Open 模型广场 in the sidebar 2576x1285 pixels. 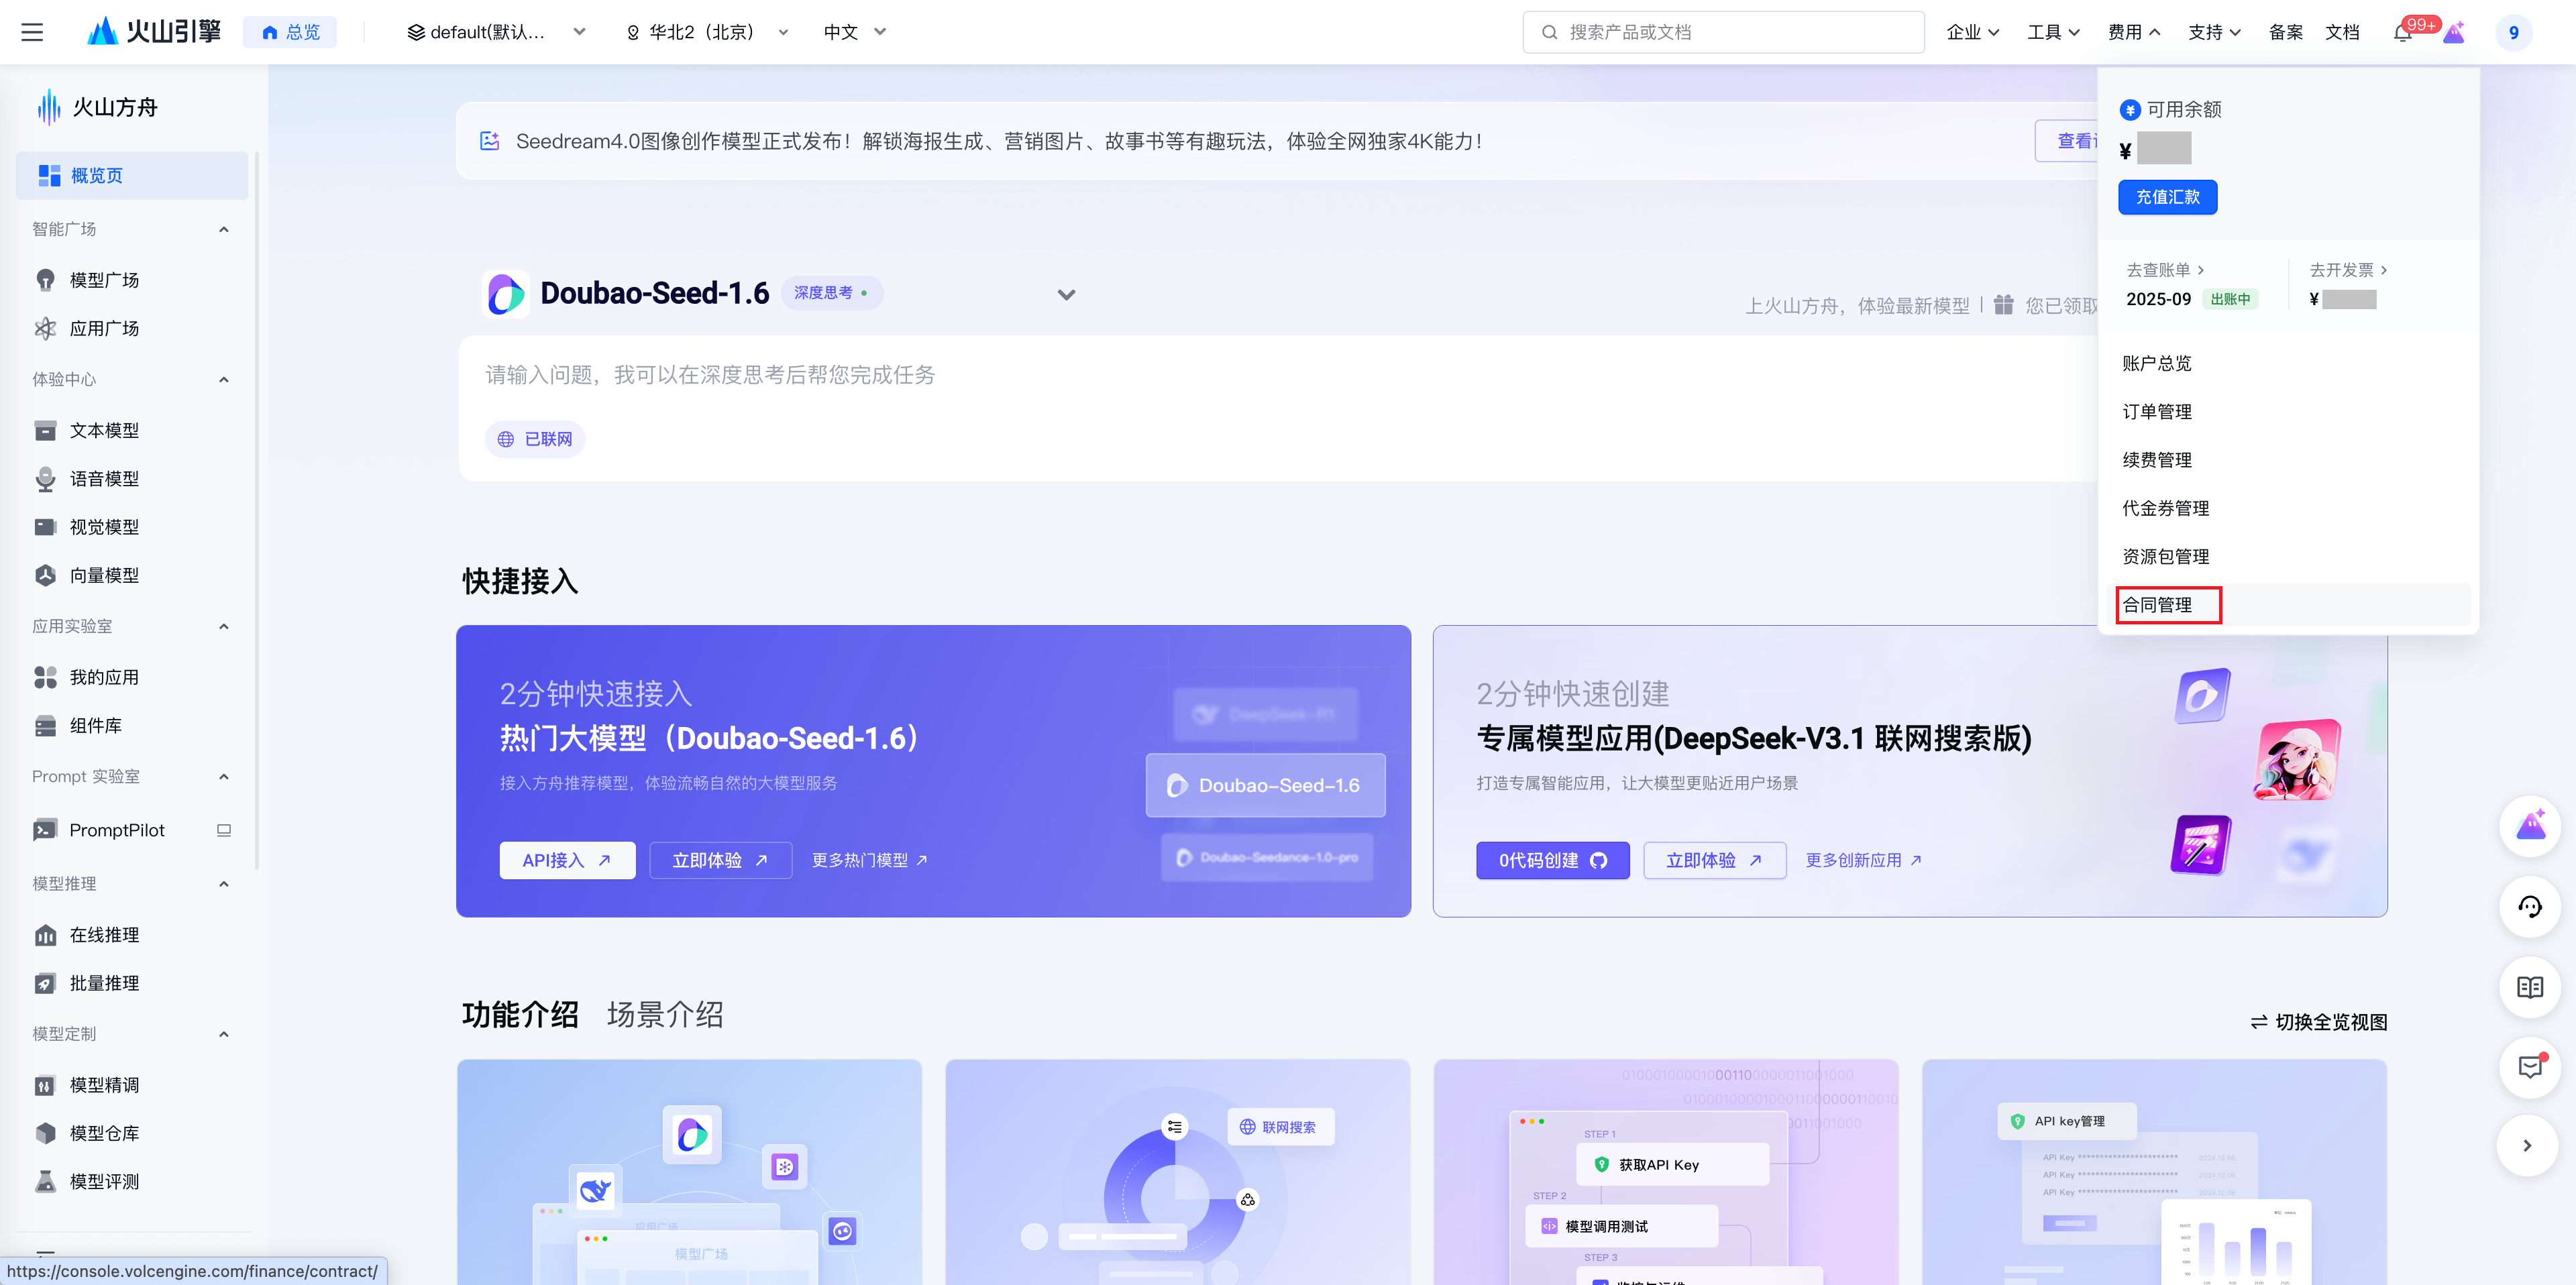pyautogui.click(x=104, y=280)
